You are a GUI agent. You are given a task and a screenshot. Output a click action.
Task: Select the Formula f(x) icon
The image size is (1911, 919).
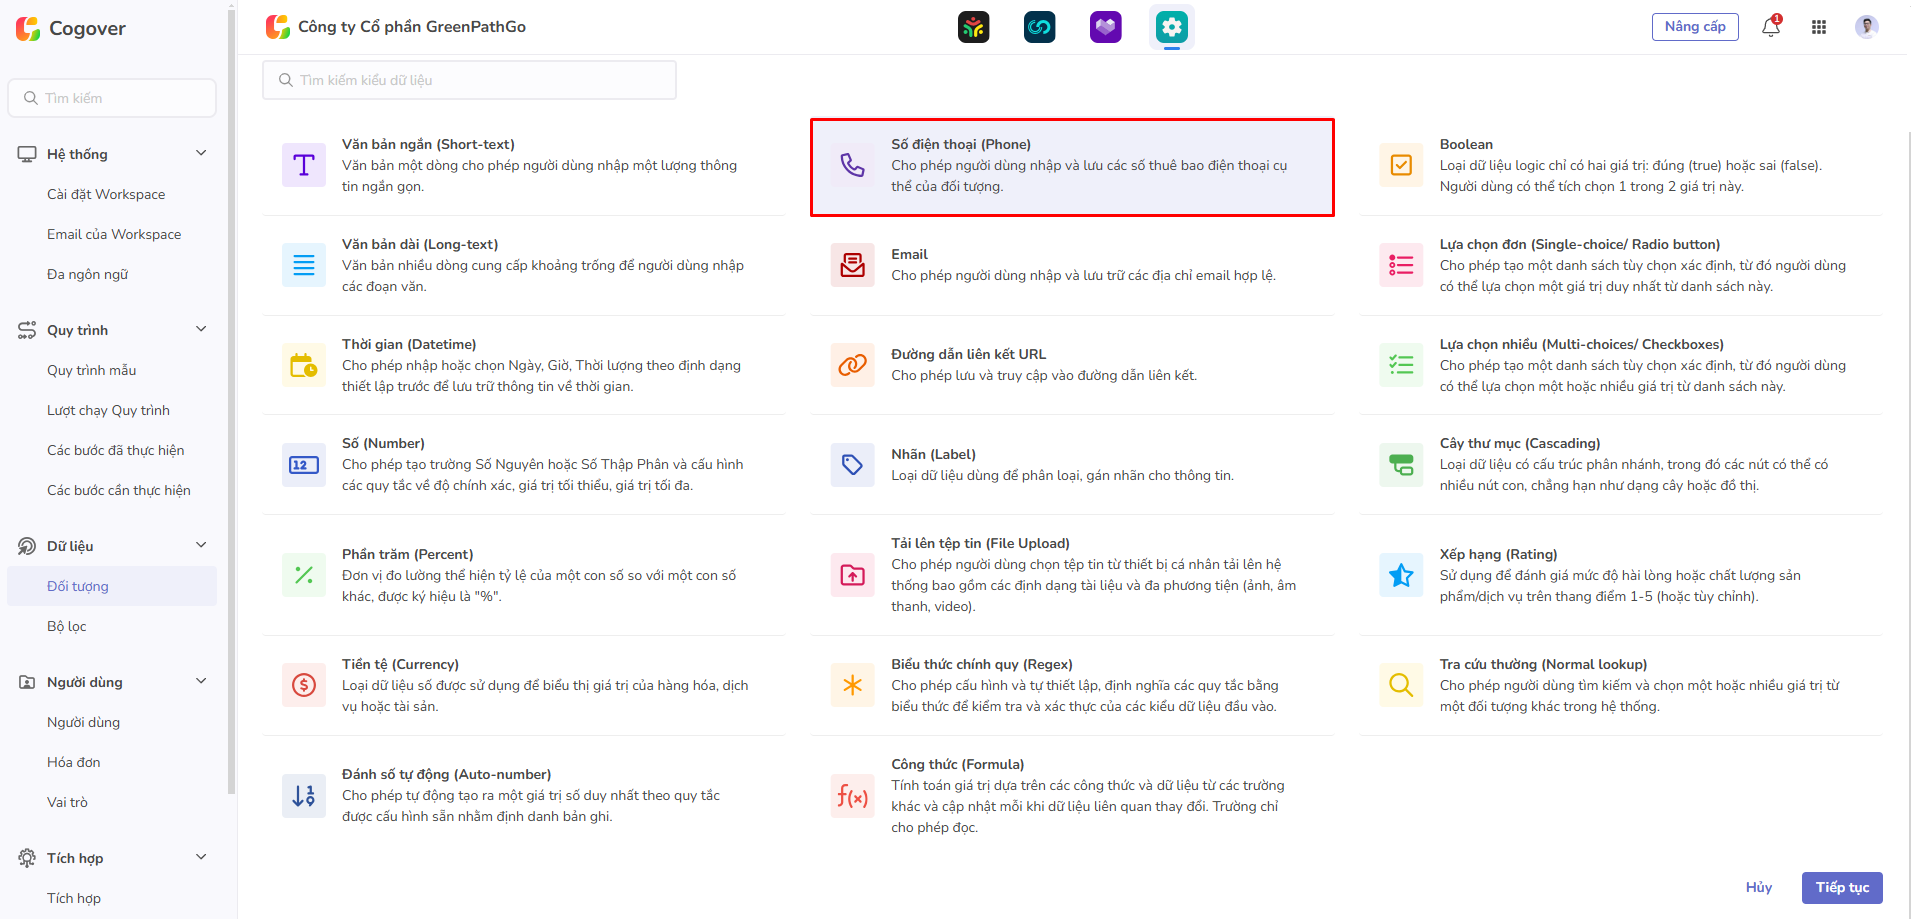click(x=852, y=796)
